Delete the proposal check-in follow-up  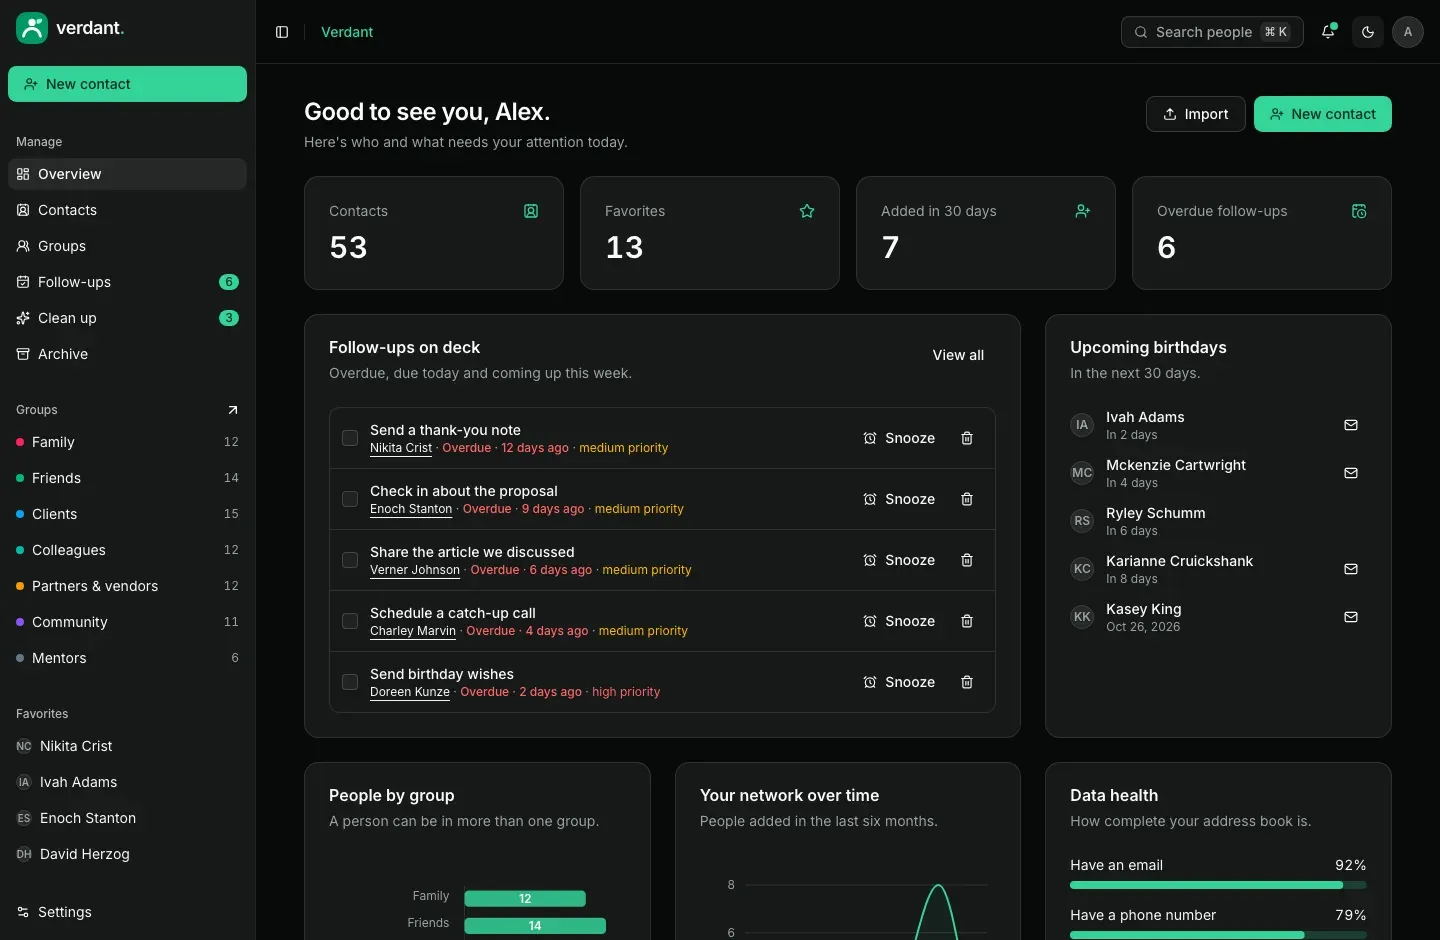point(967,499)
